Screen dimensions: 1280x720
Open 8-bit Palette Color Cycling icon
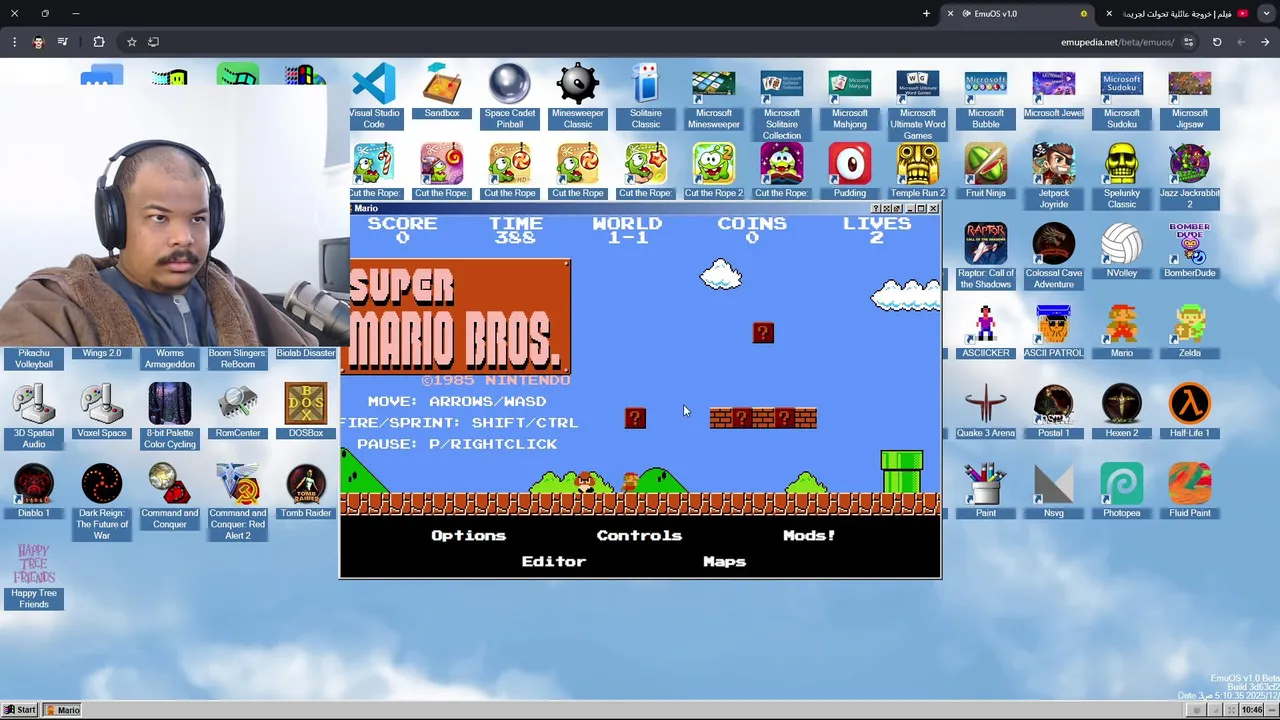pyautogui.click(x=170, y=416)
